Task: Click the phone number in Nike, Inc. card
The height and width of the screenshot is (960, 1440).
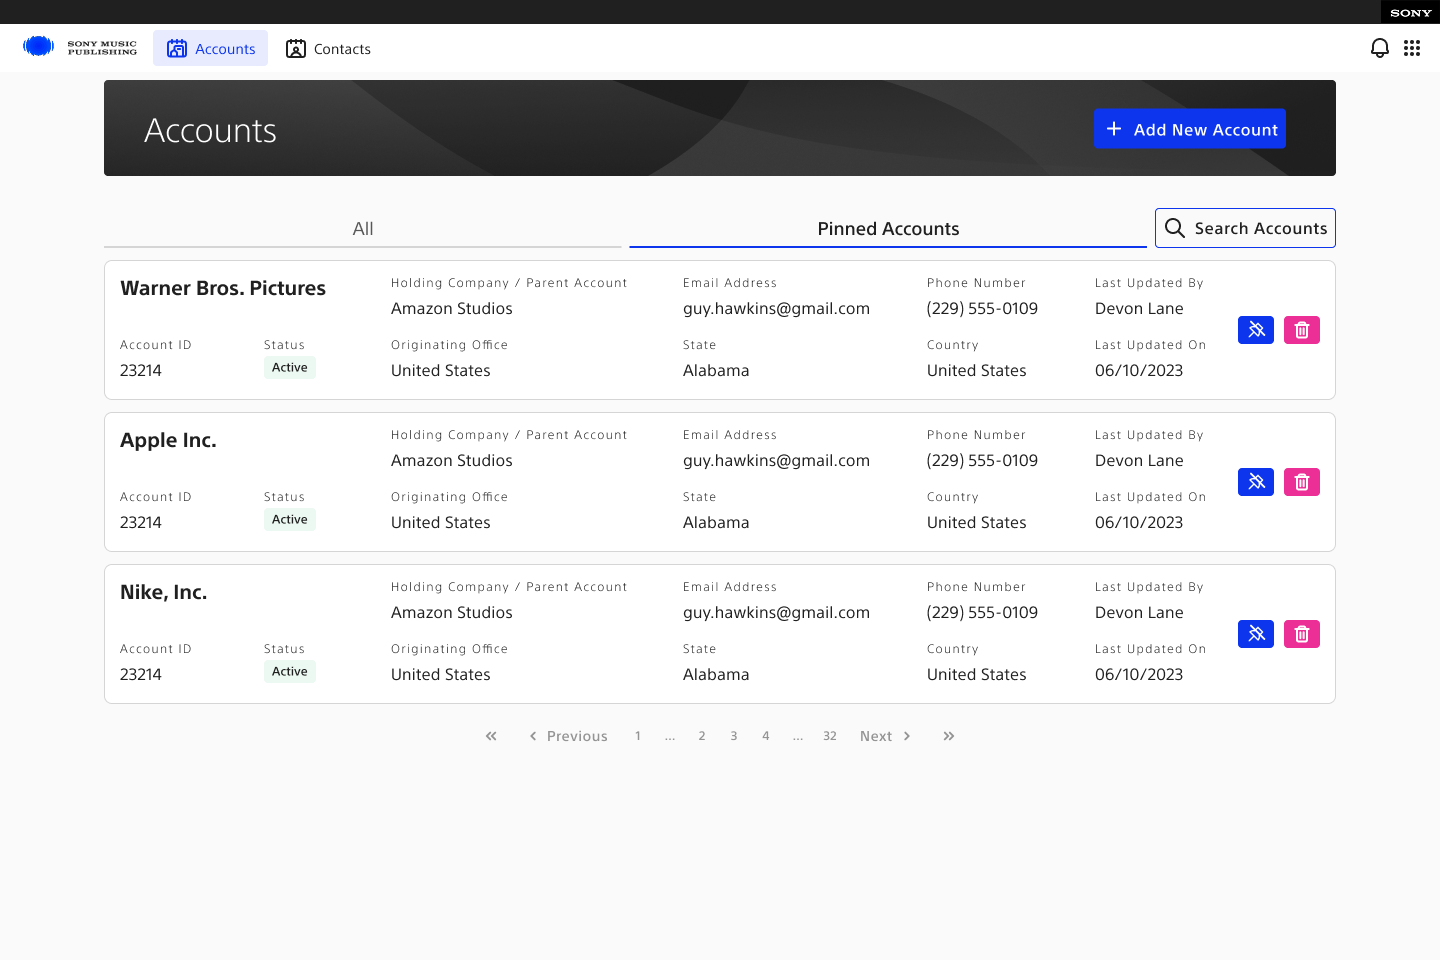Action: (x=982, y=613)
